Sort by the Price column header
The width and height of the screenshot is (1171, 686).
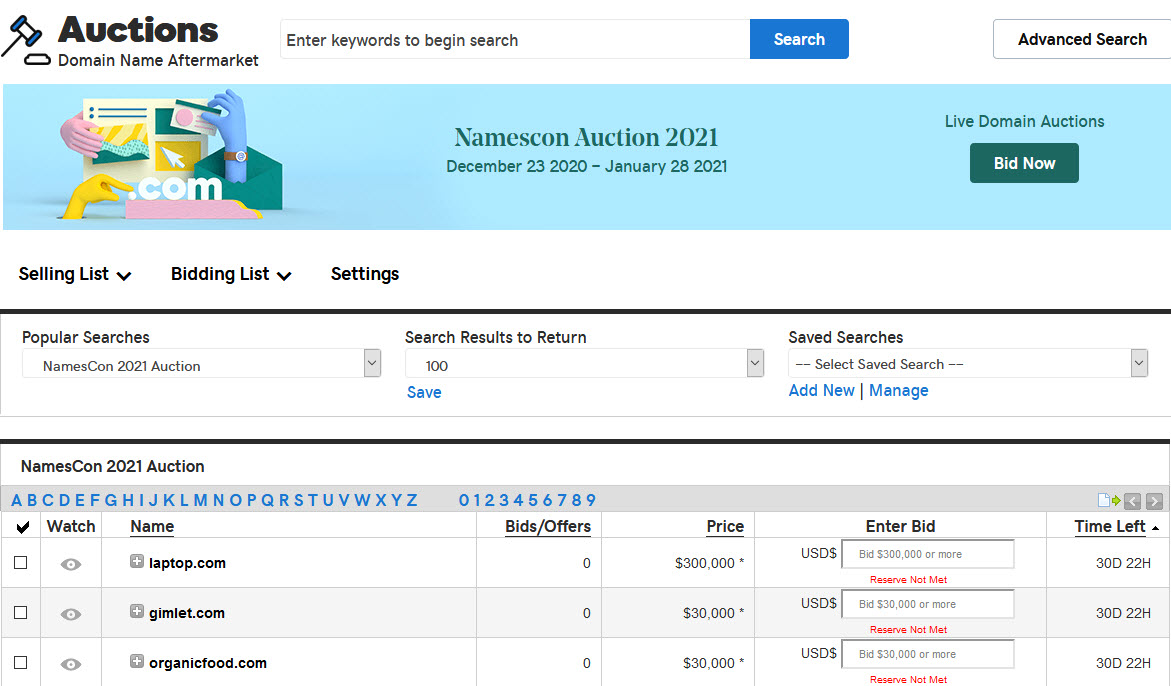725,526
